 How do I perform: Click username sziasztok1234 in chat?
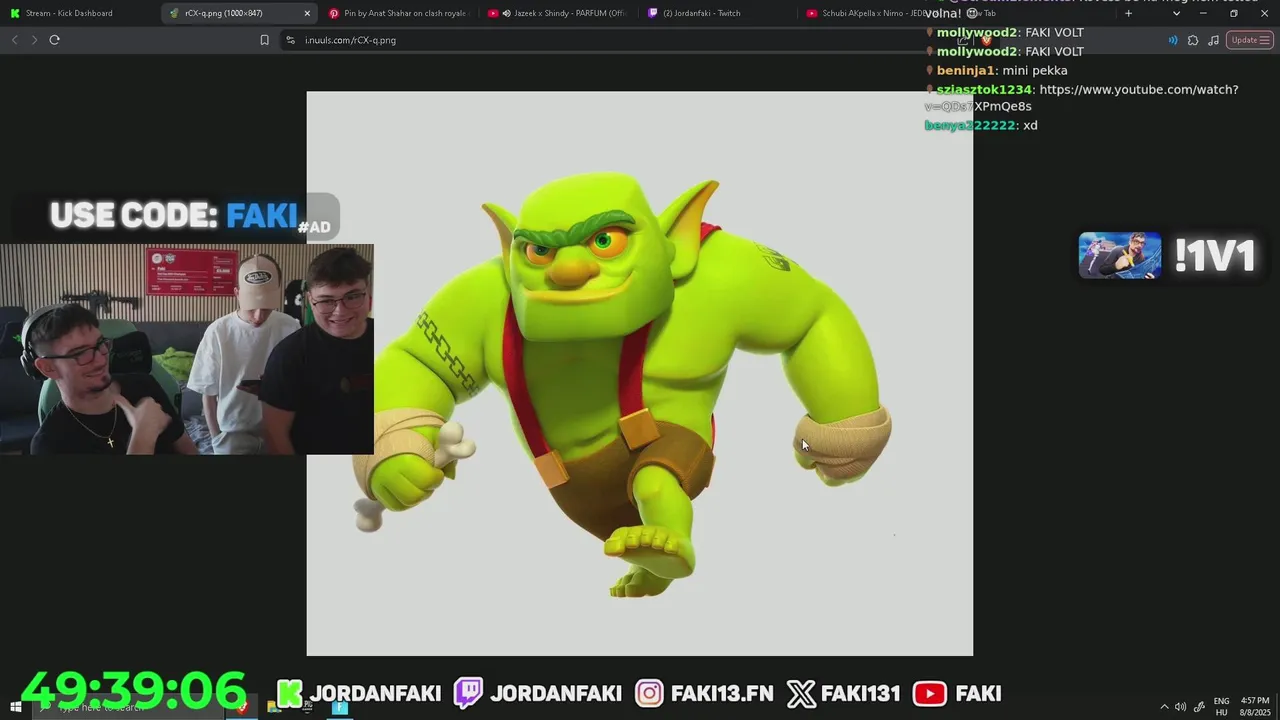point(984,90)
